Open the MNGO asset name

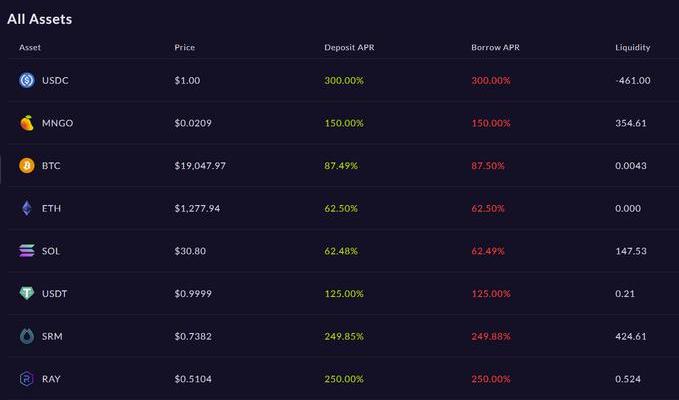[x=58, y=123]
